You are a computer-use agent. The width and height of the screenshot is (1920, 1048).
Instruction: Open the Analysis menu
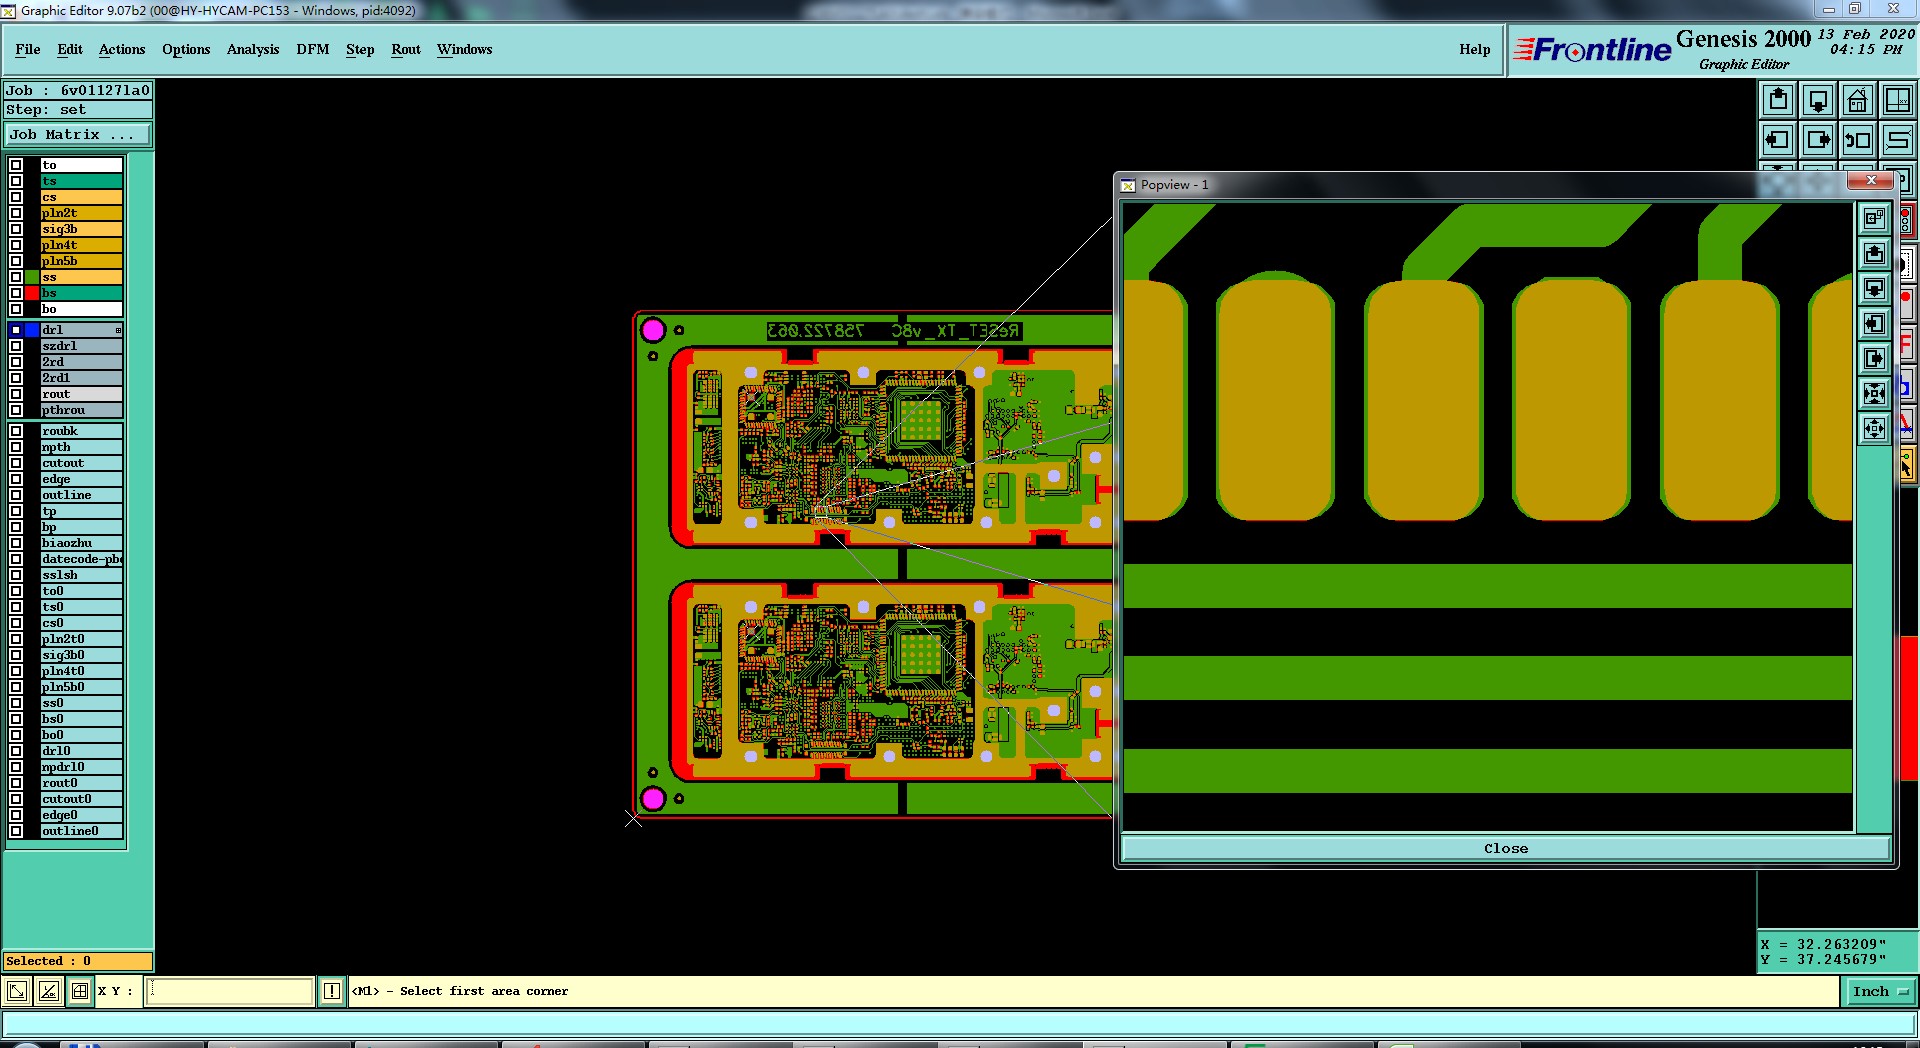[253, 49]
